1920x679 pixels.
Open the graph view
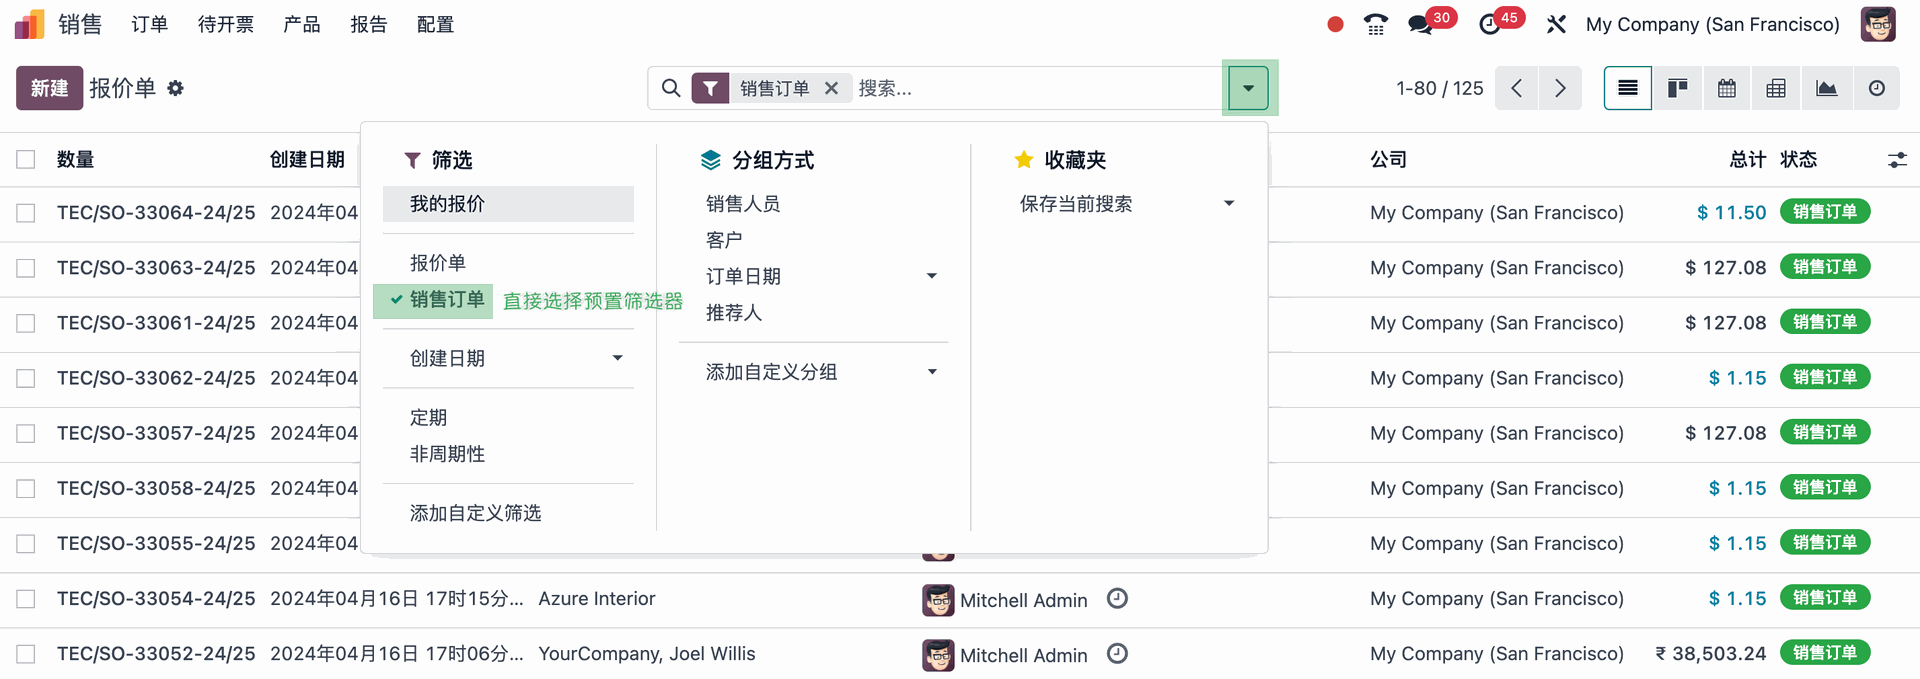pos(1827,88)
